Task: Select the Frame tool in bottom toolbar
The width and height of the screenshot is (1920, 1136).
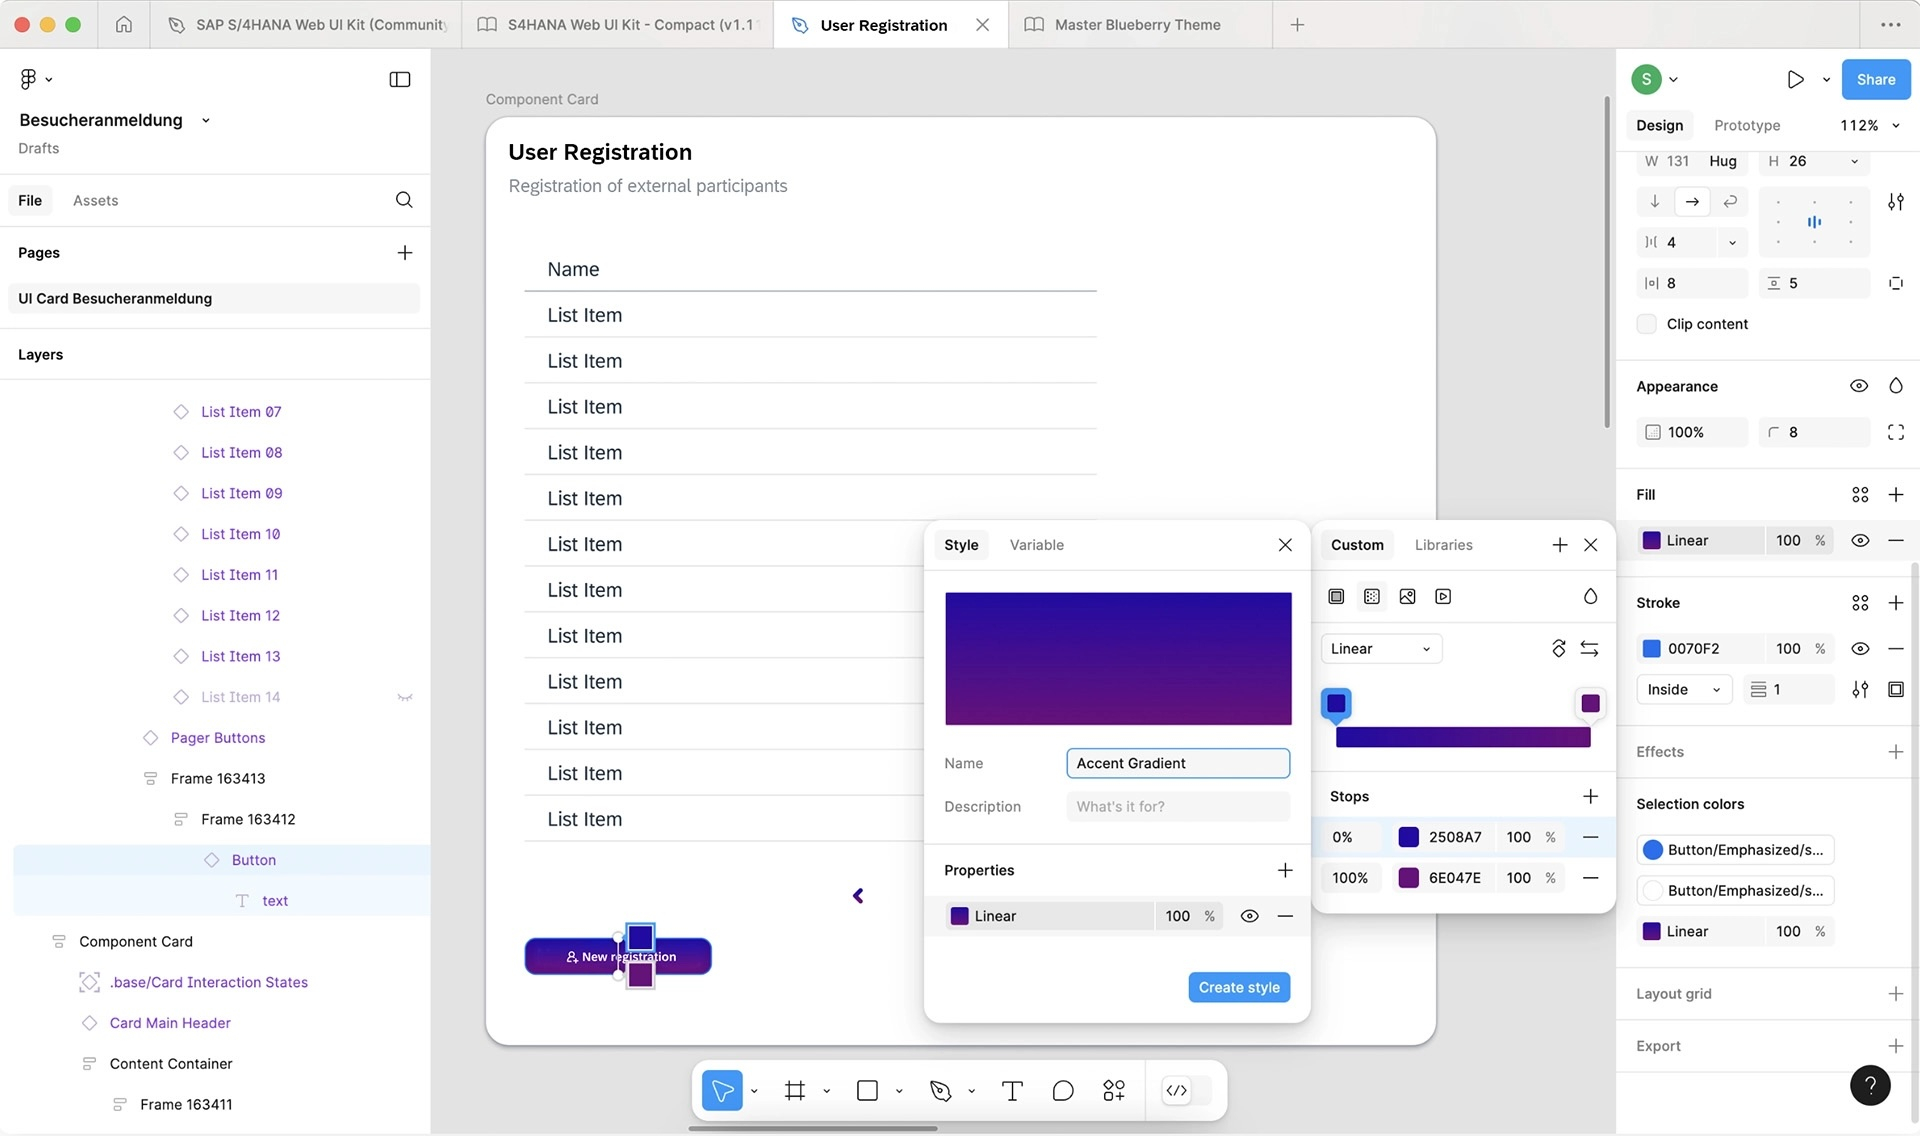Action: (x=795, y=1091)
